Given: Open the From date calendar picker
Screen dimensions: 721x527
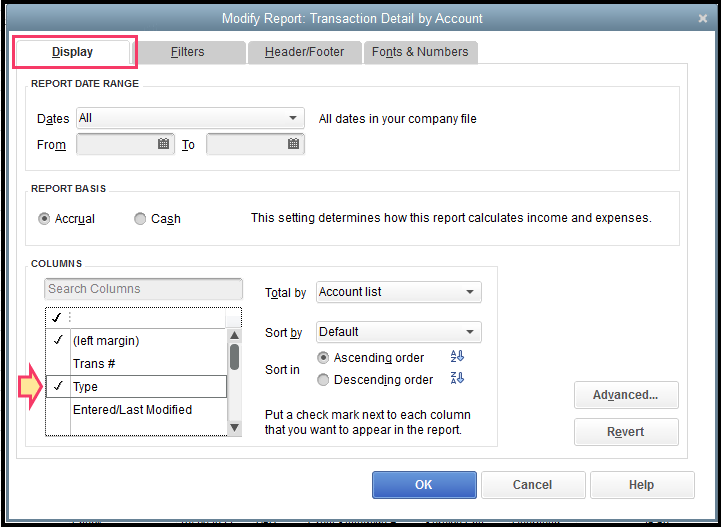Looking at the screenshot, I should click(x=164, y=144).
